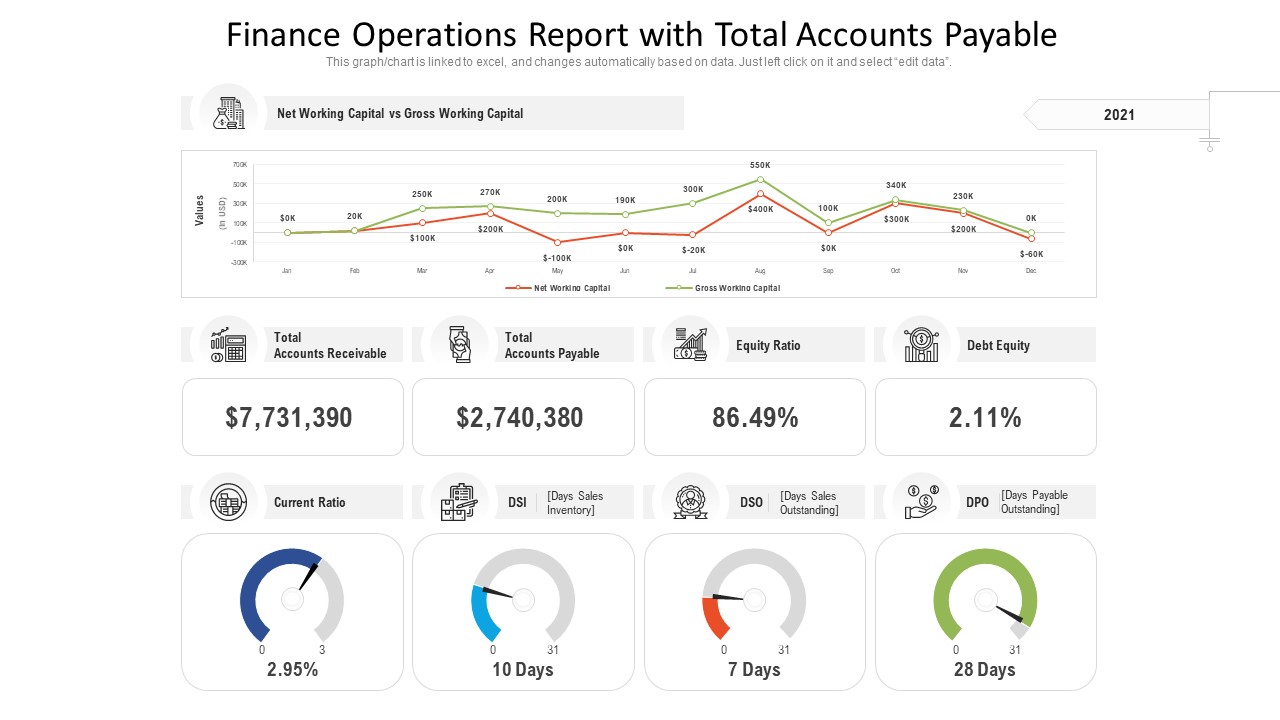The width and height of the screenshot is (1280, 720).
Task: Click the Finance Operations Report title
Action: click(x=641, y=35)
